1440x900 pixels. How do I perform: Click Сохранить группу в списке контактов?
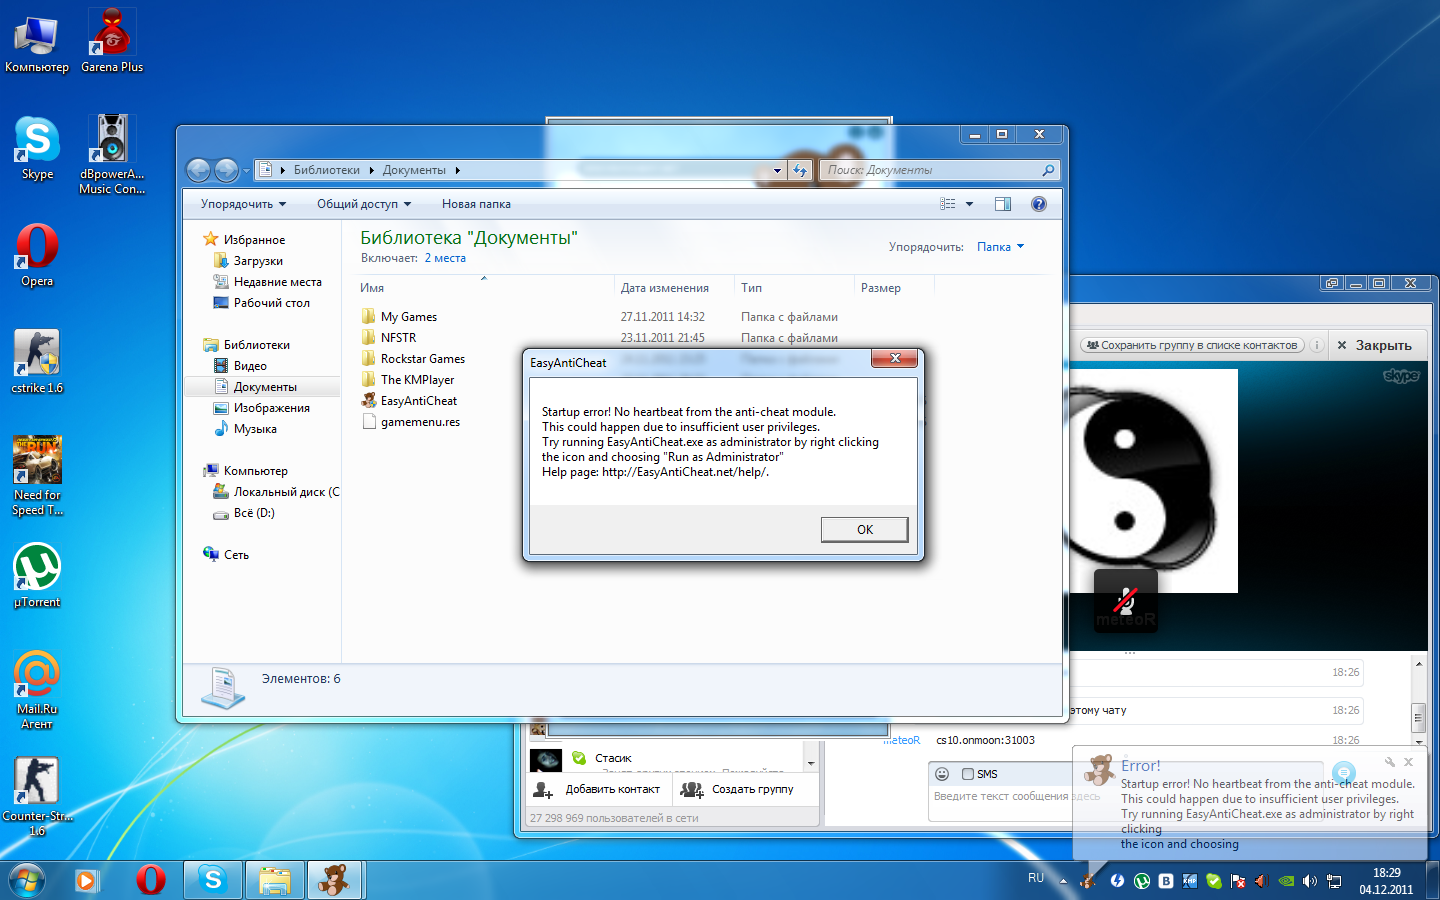coord(1192,345)
